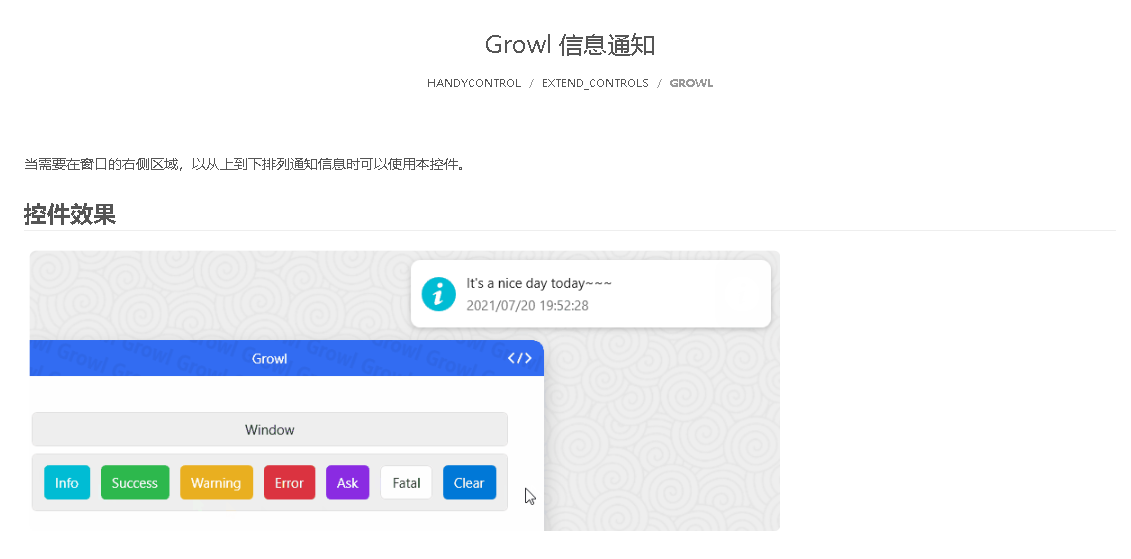Select the GROWL breadcrumb item
This screenshot has width=1131, height=559.
click(x=691, y=83)
